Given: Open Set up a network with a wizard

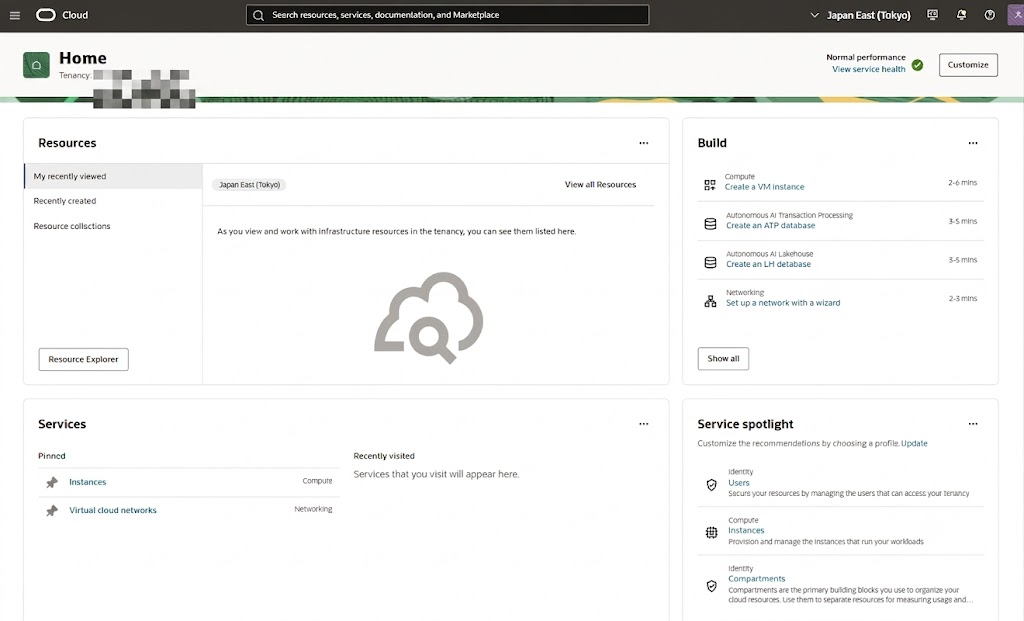Looking at the screenshot, I should click(x=783, y=303).
